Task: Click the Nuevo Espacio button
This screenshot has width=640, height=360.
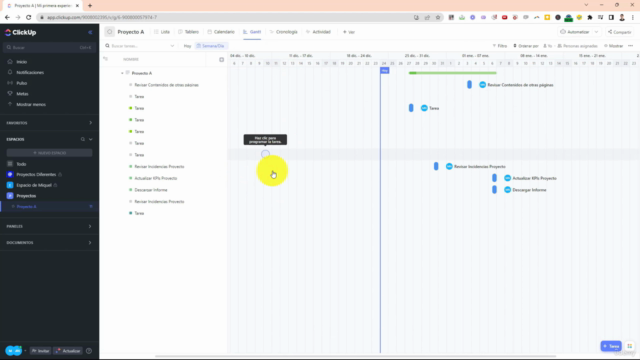Action: pos(49,153)
